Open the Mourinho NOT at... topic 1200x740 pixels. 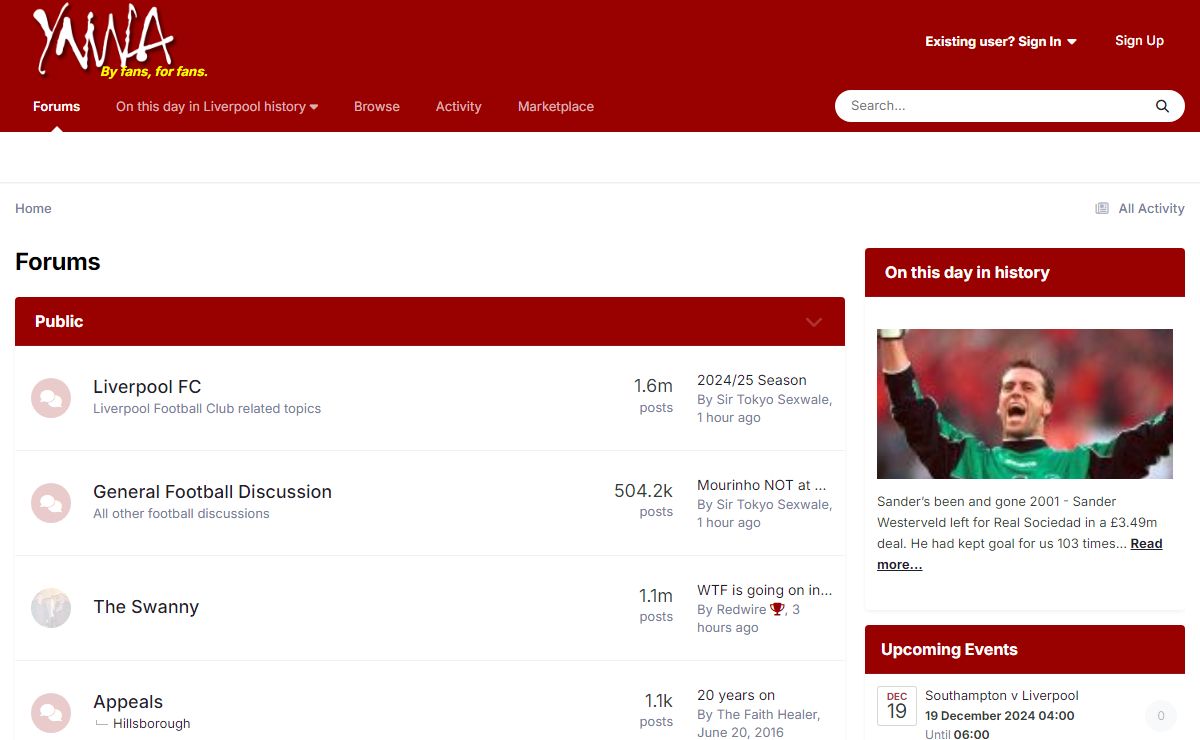click(x=762, y=485)
